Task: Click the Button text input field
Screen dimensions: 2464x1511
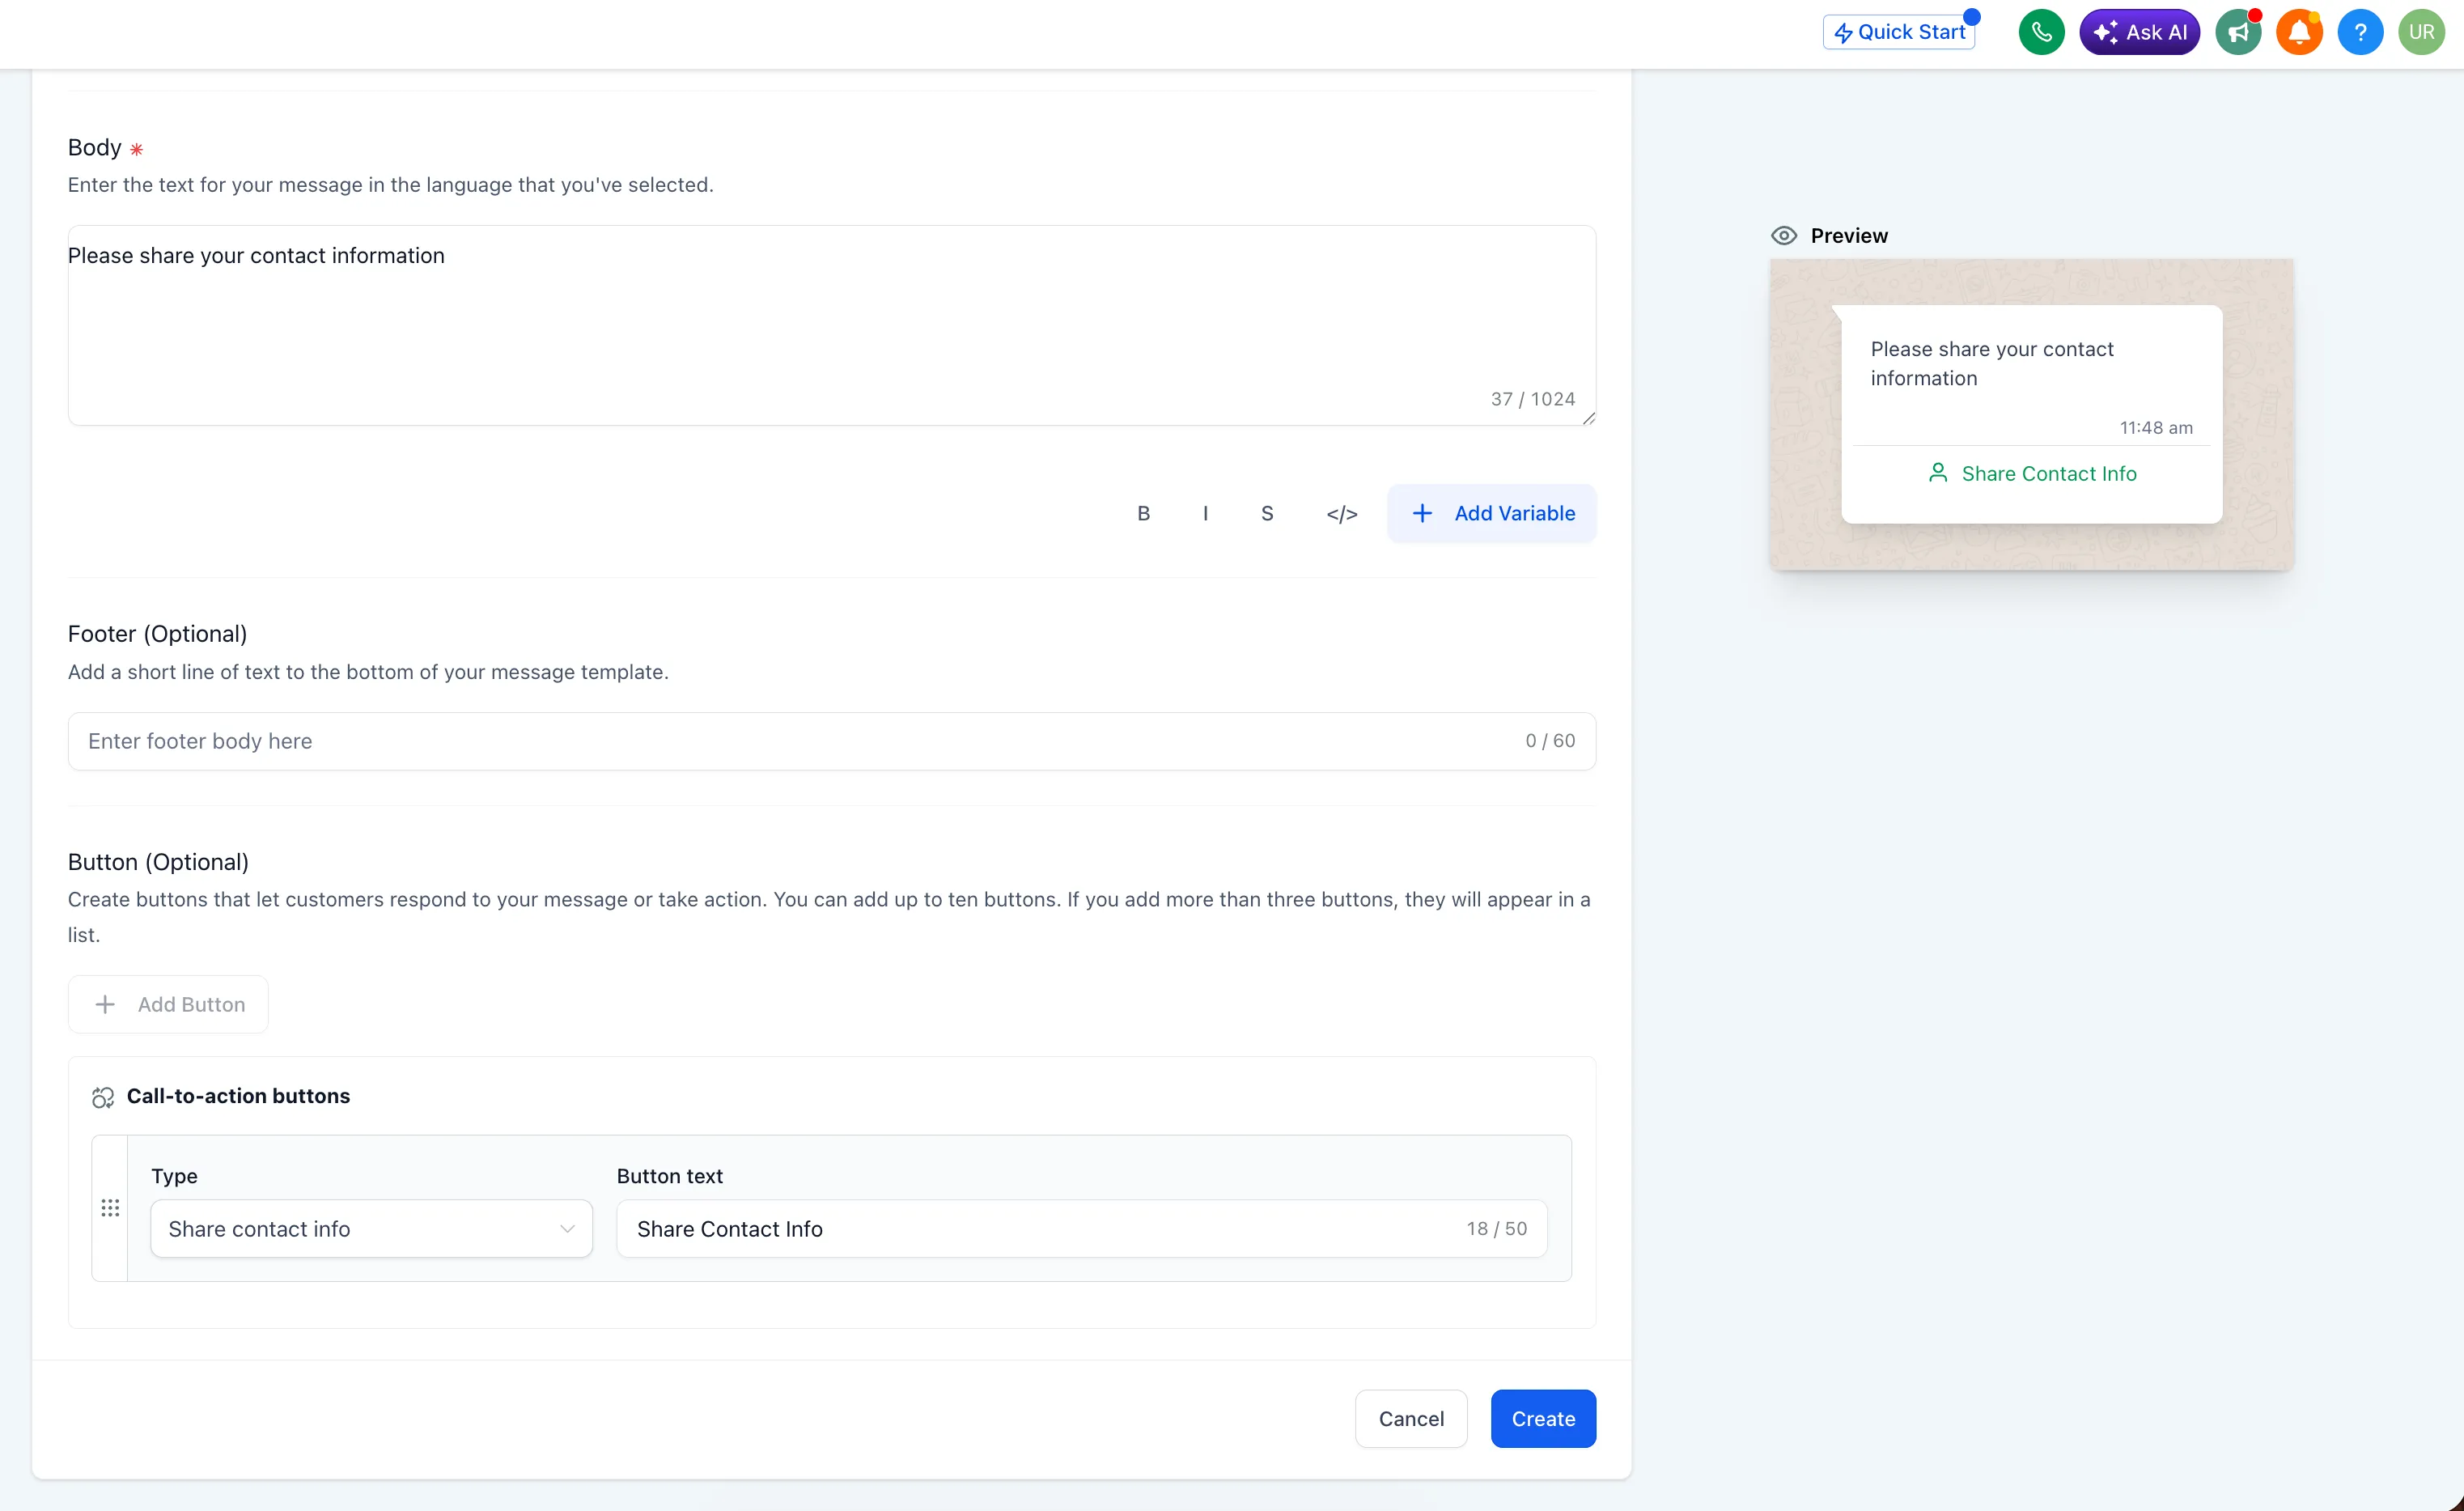Action: 1081,1229
